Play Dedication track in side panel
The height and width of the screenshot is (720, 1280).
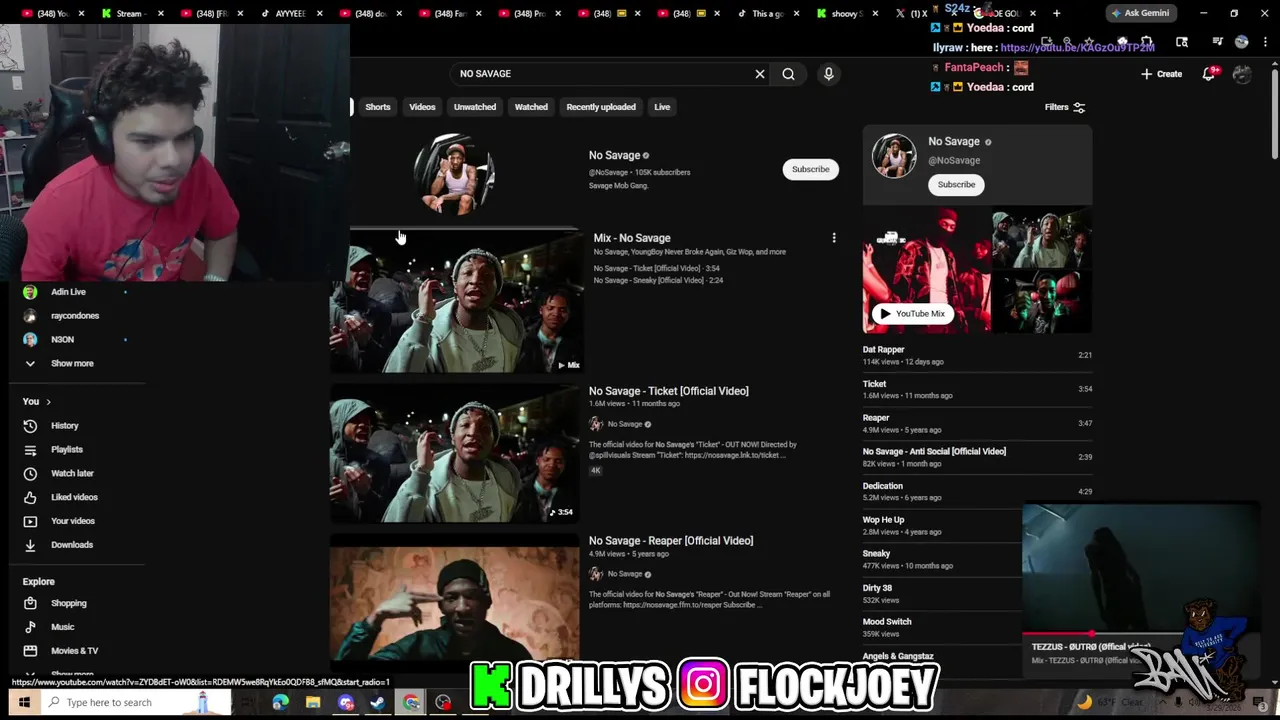(x=977, y=491)
